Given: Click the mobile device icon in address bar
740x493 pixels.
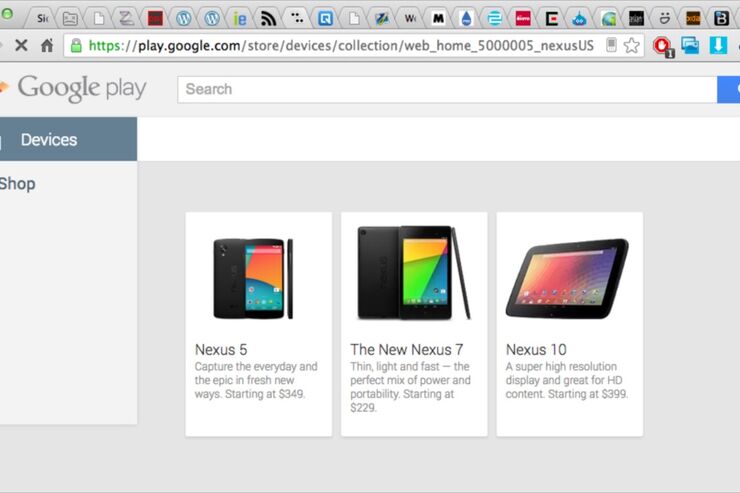Looking at the screenshot, I should coord(611,45).
